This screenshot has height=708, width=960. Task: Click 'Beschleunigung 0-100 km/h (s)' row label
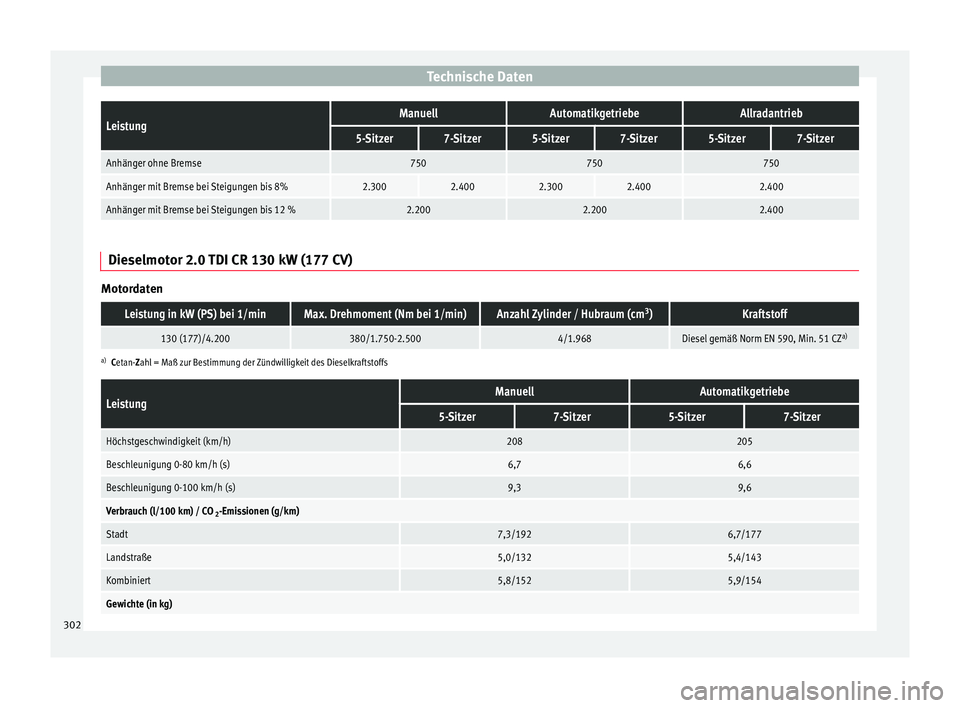(x=171, y=488)
